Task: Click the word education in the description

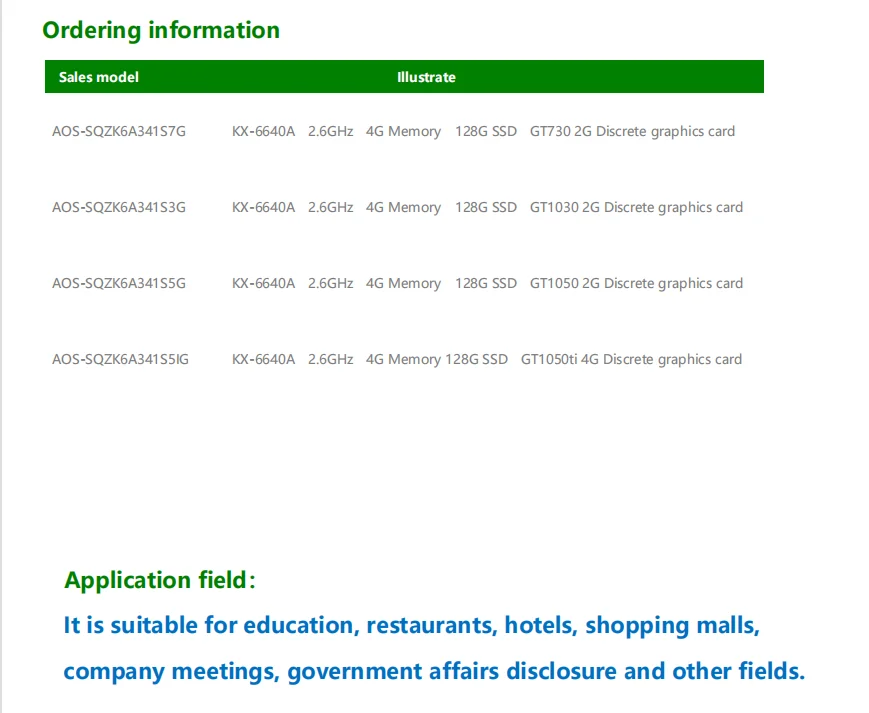Action: [x=299, y=626]
